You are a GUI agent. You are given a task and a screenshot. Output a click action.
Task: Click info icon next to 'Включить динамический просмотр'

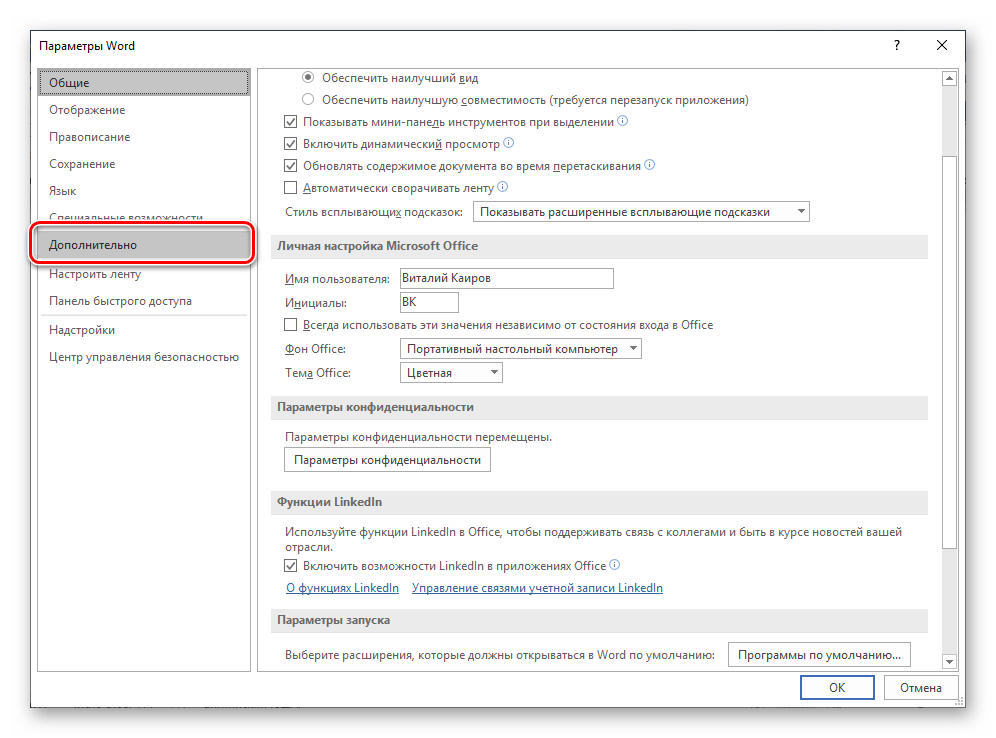tap(509, 143)
